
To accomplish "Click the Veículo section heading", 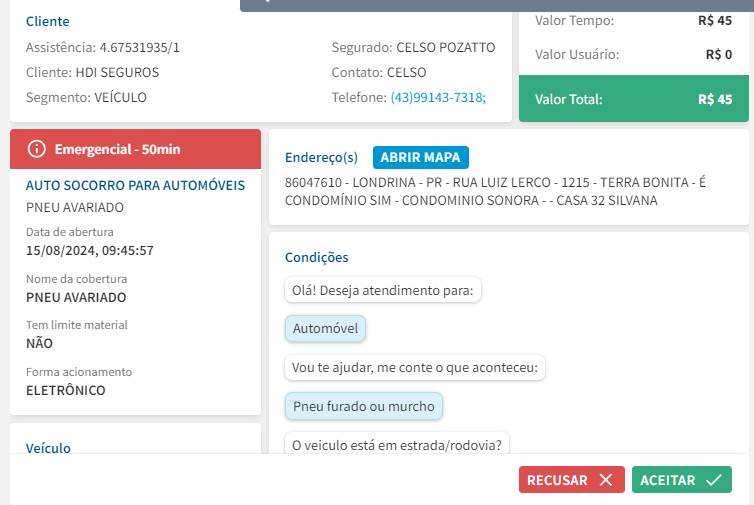I will point(48,449).
